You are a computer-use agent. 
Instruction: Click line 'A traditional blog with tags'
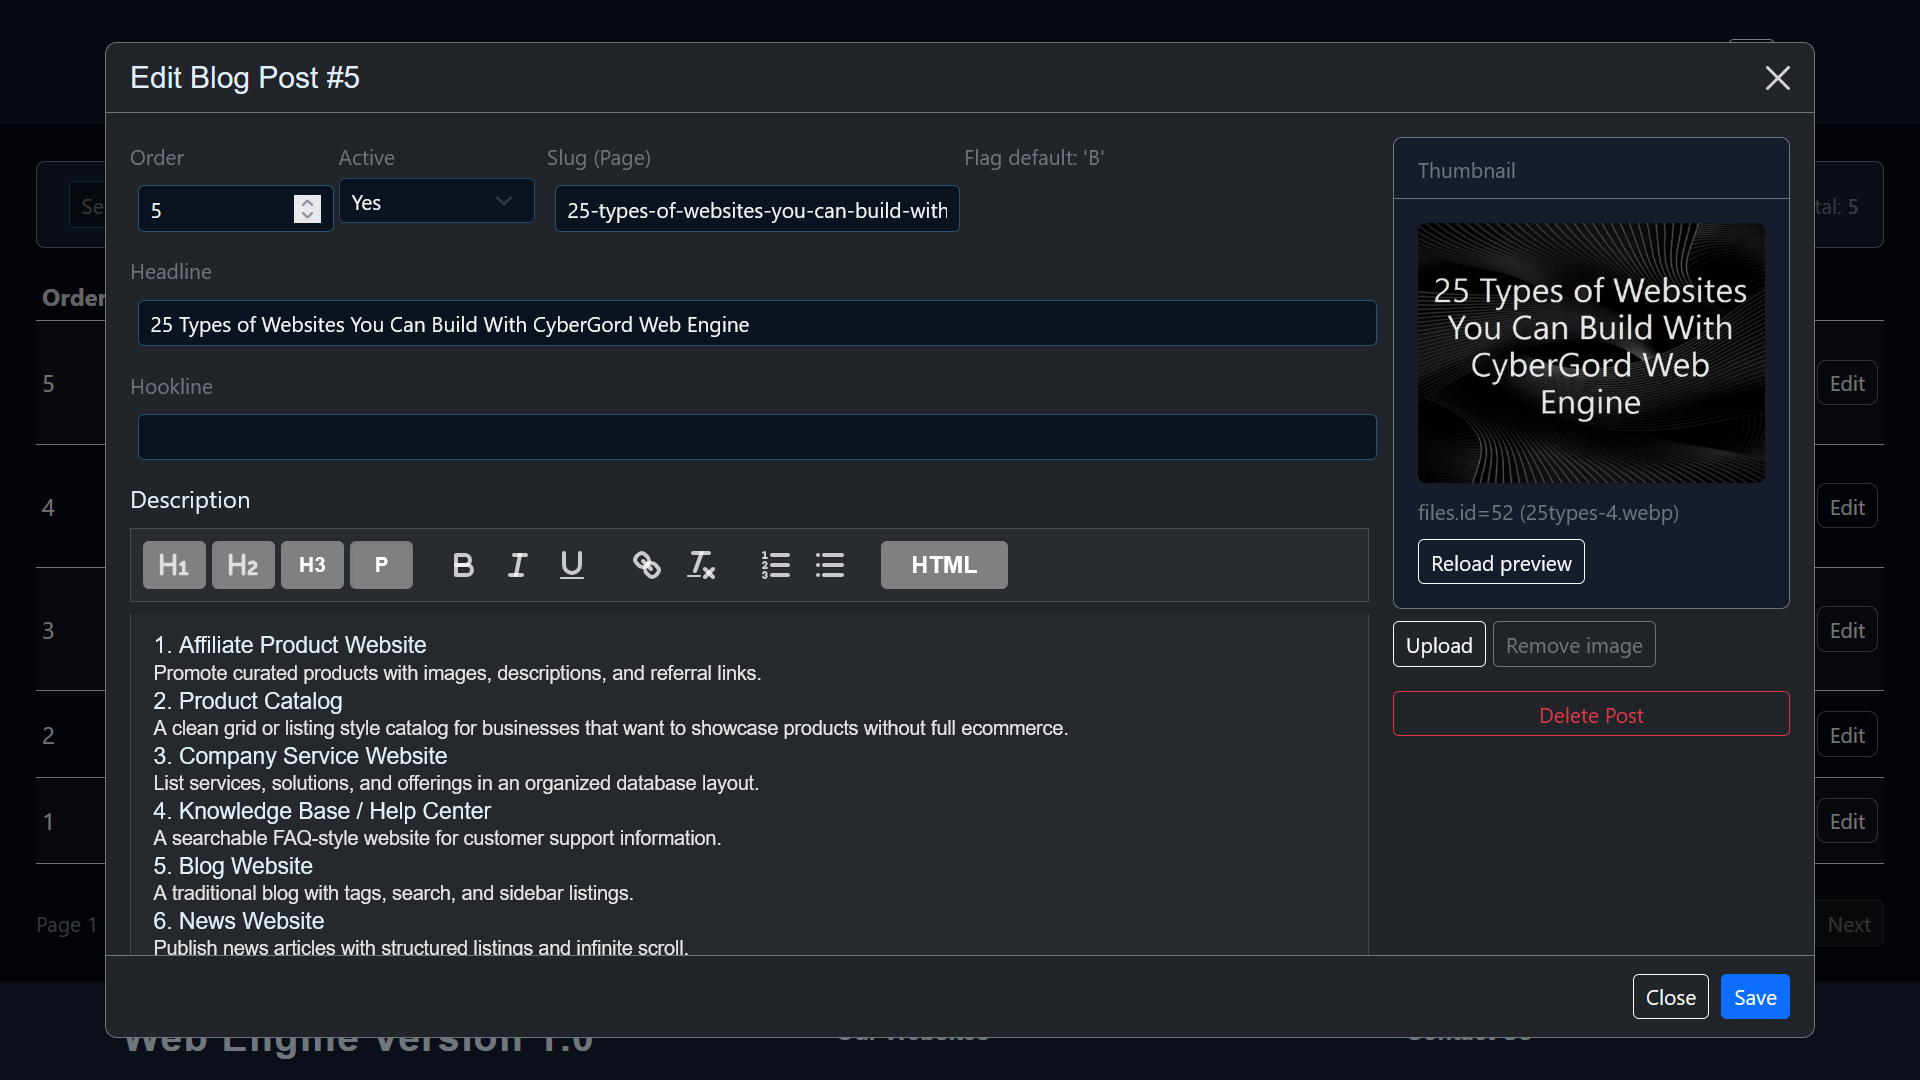(x=393, y=893)
